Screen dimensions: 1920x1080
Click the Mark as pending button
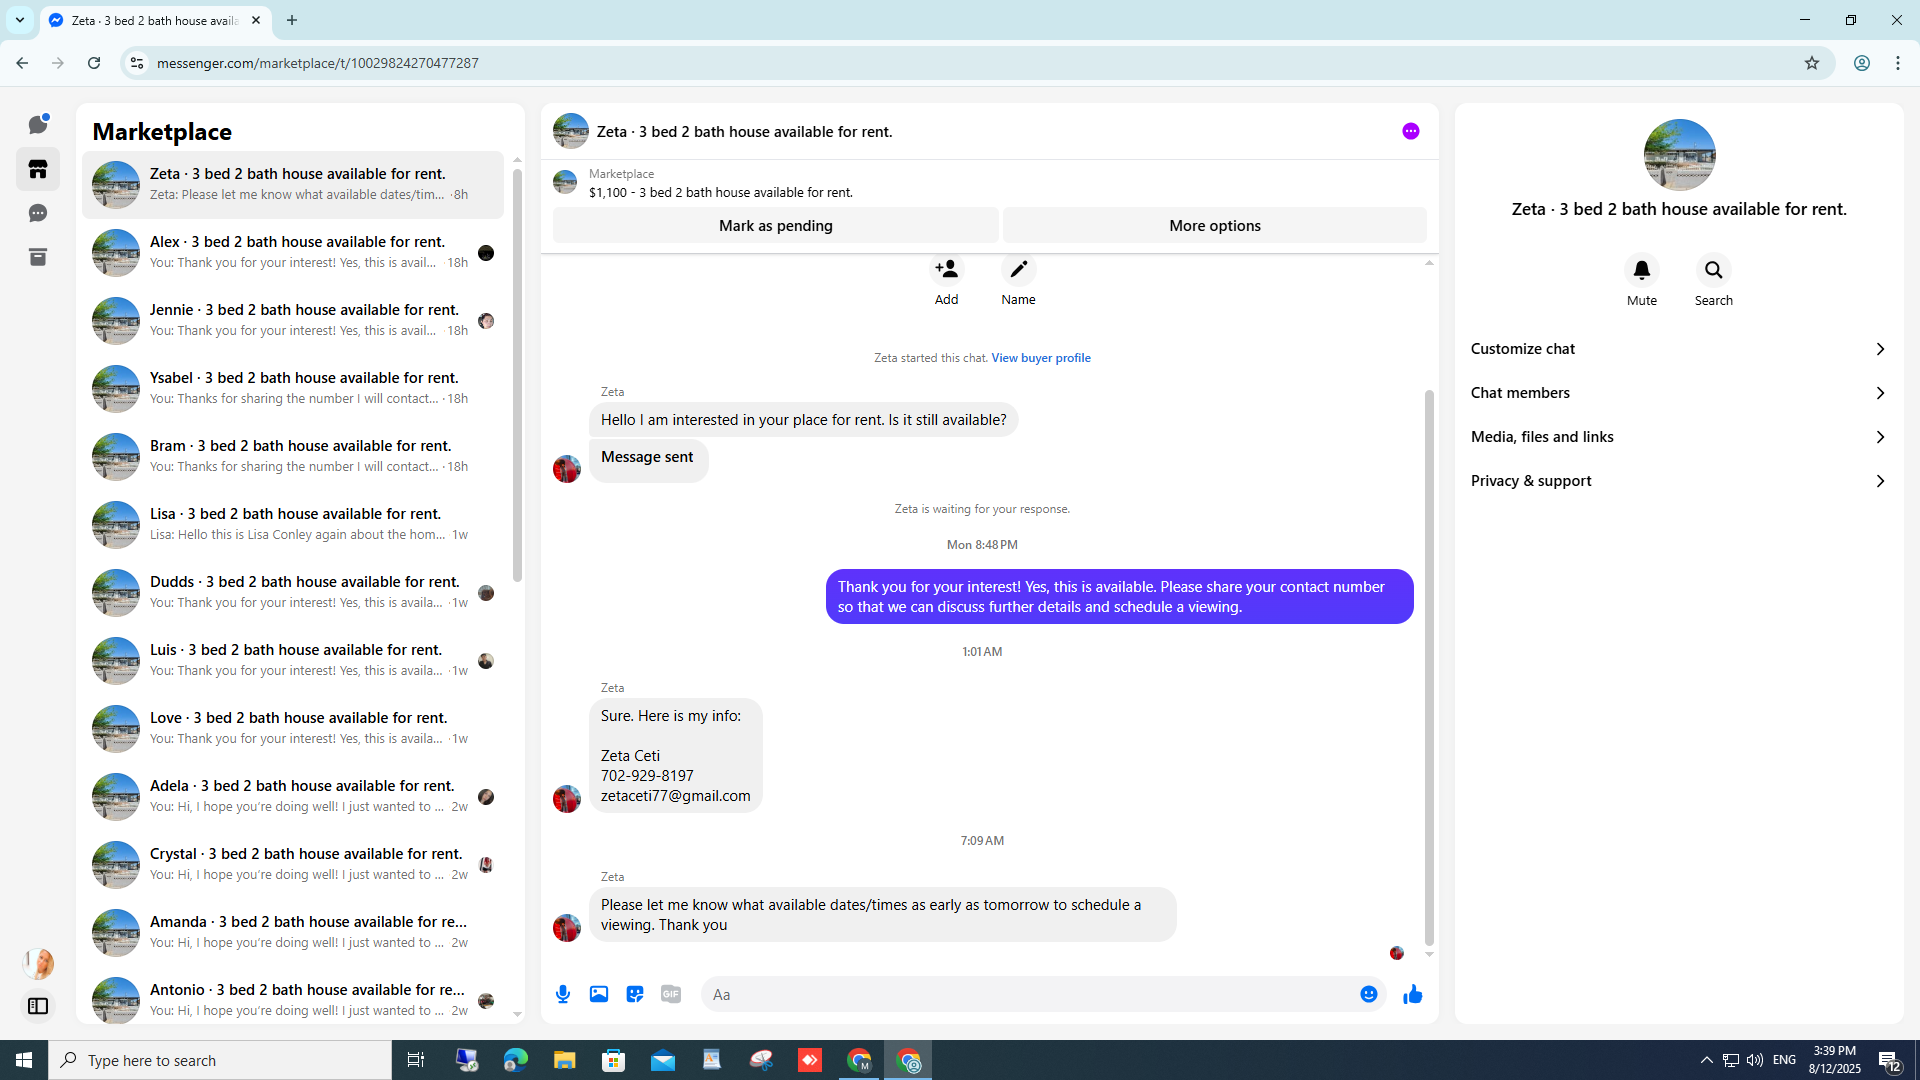point(775,225)
